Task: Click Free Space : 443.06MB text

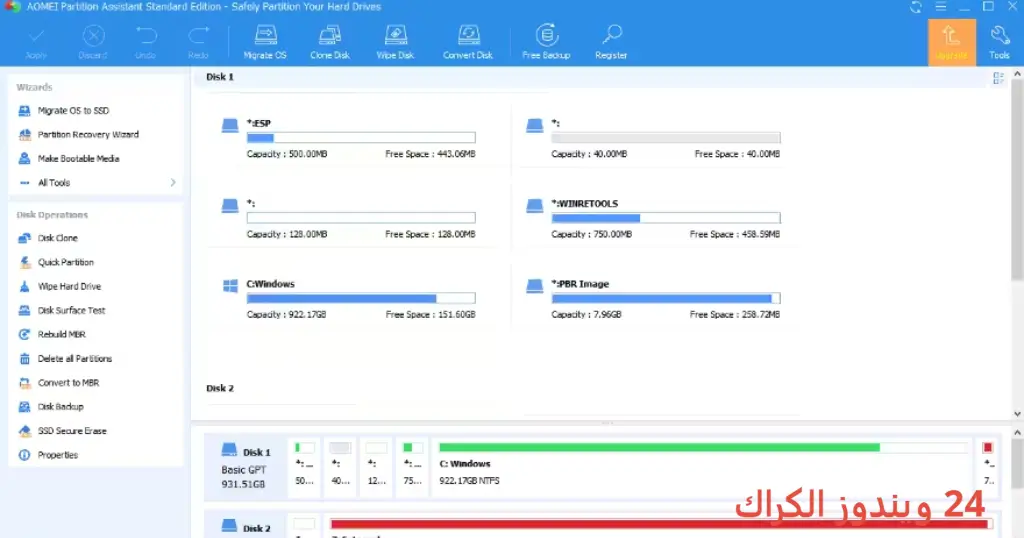Action: 430,154
